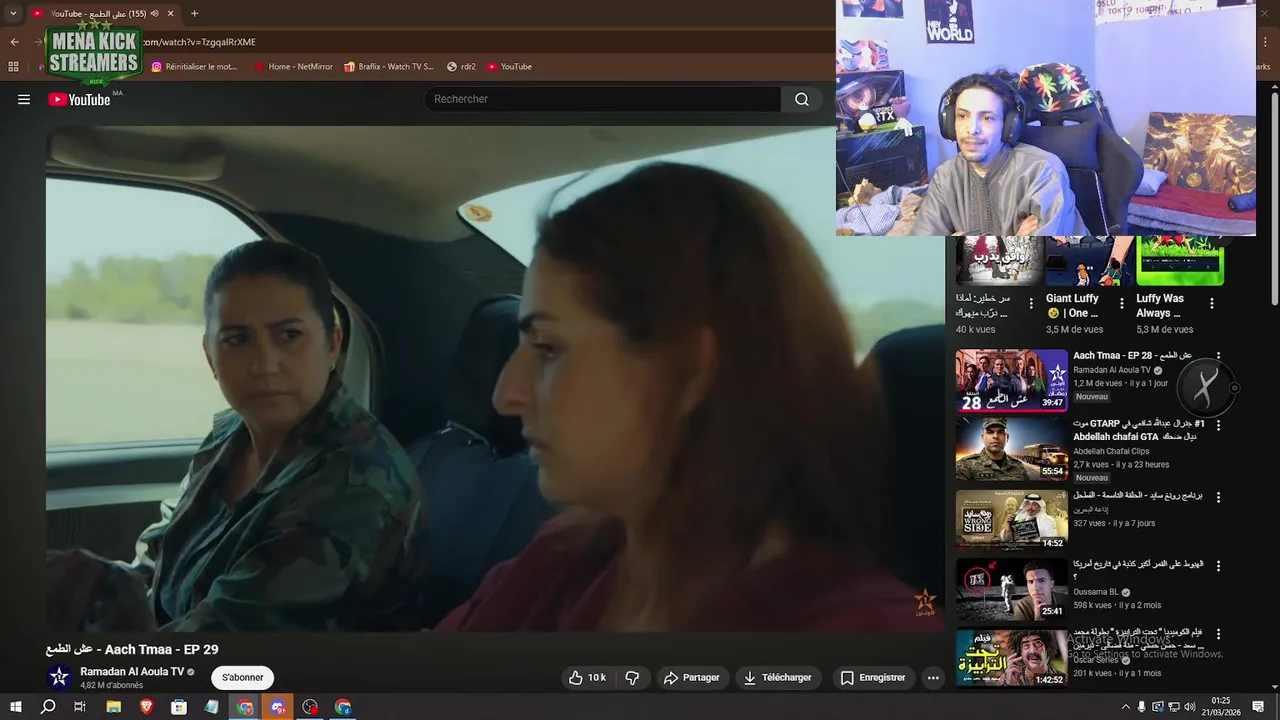Open options menu for 40 k vues video
This screenshot has width=1280, height=720.
(x=1031, y=303)
